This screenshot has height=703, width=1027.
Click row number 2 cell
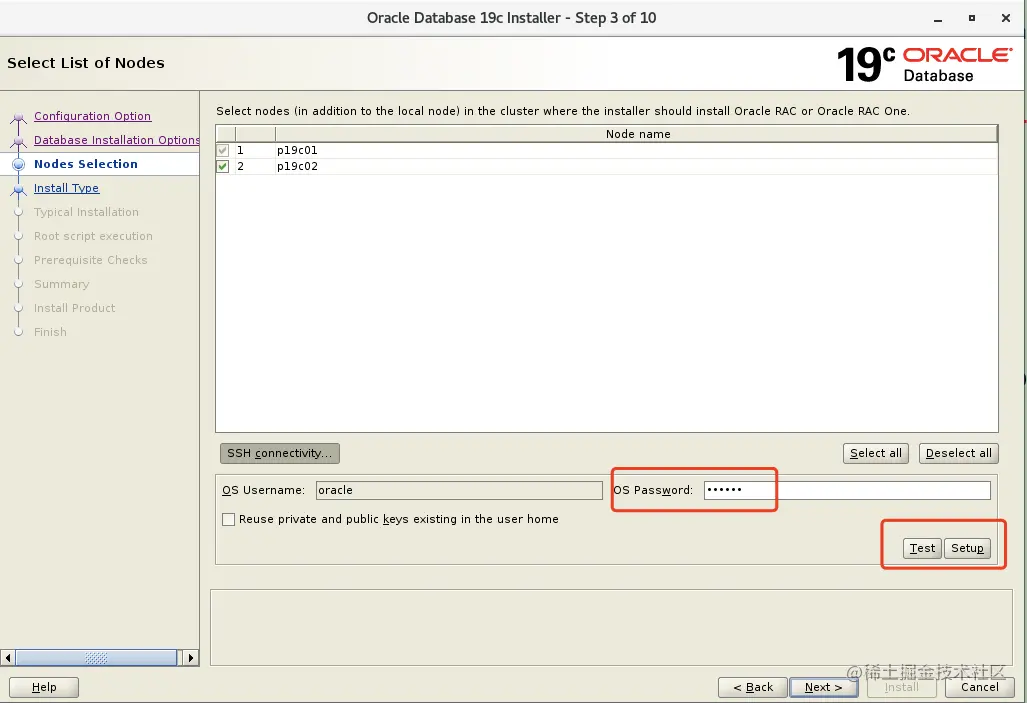pos(255,166)
